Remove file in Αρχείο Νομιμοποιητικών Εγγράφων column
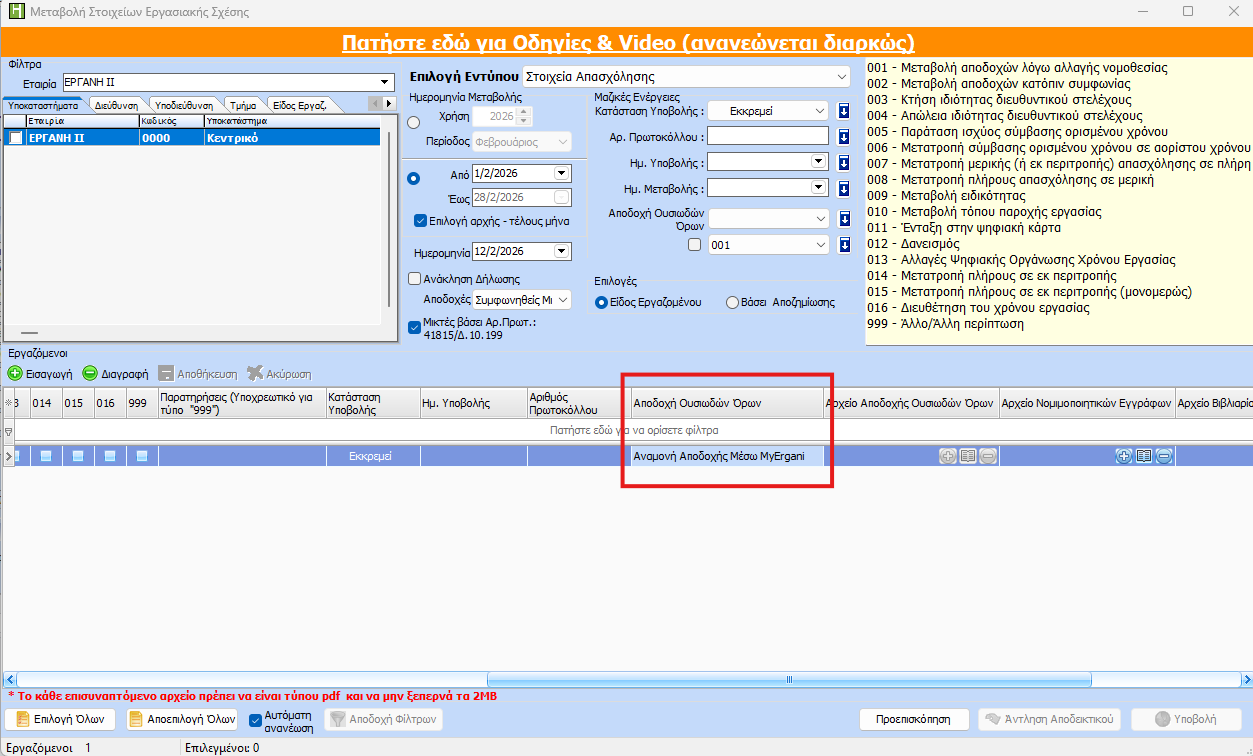Viewport: 1253px width, 756px height. (x=1164, y=456)
